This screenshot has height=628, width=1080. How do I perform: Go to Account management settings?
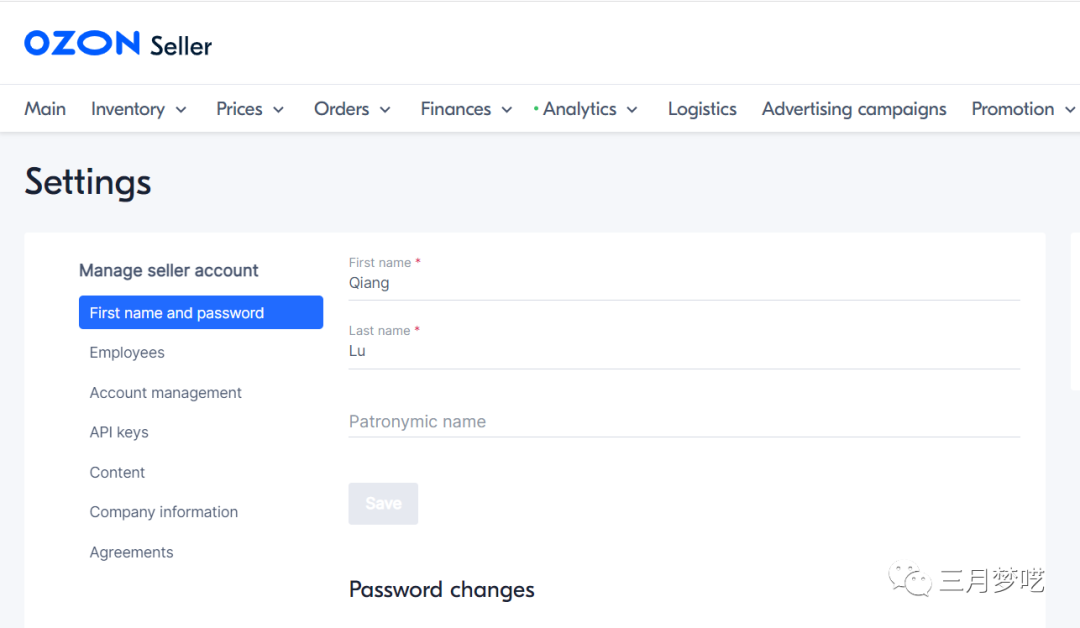(166, 393)
